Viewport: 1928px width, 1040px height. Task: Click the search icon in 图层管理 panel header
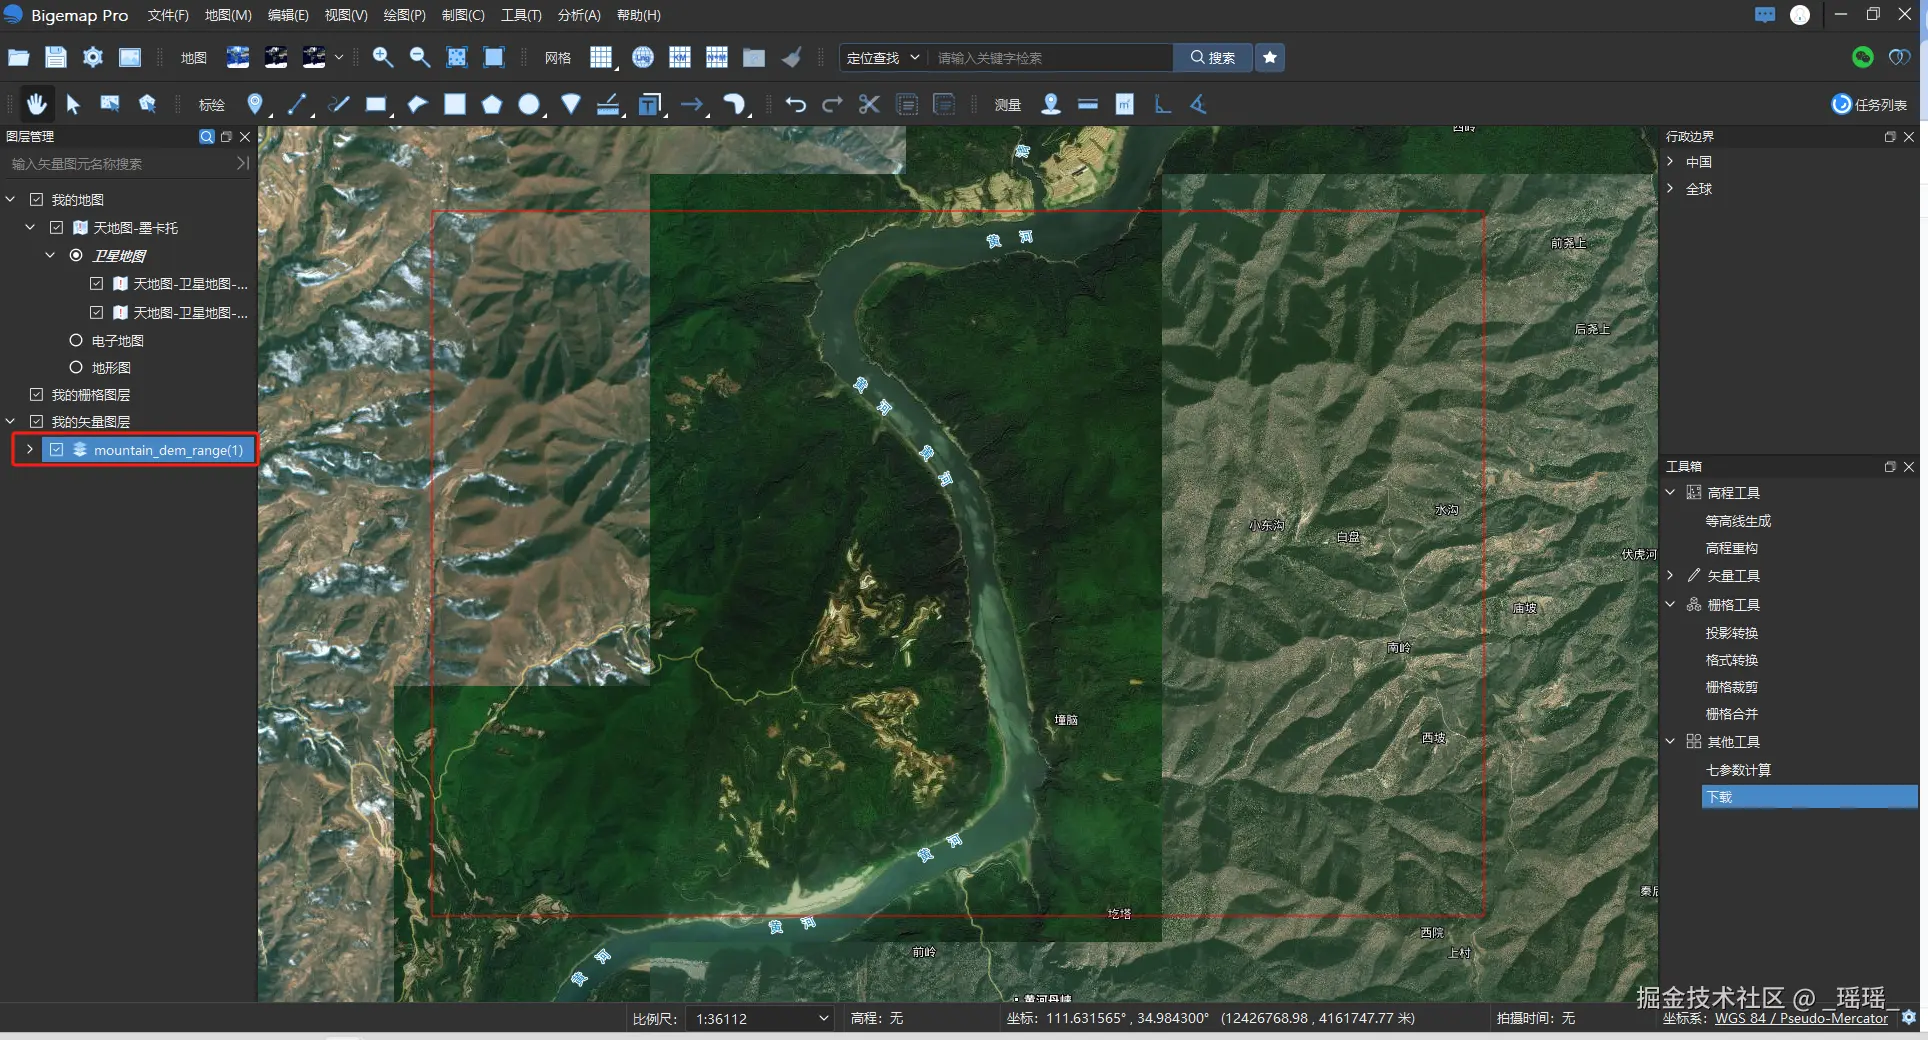coord(206,137)
